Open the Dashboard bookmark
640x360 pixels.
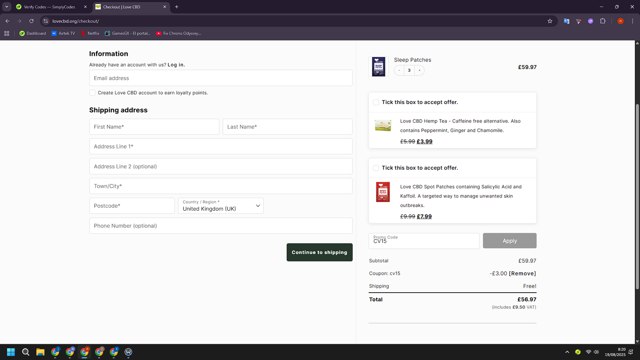[33, 33]
